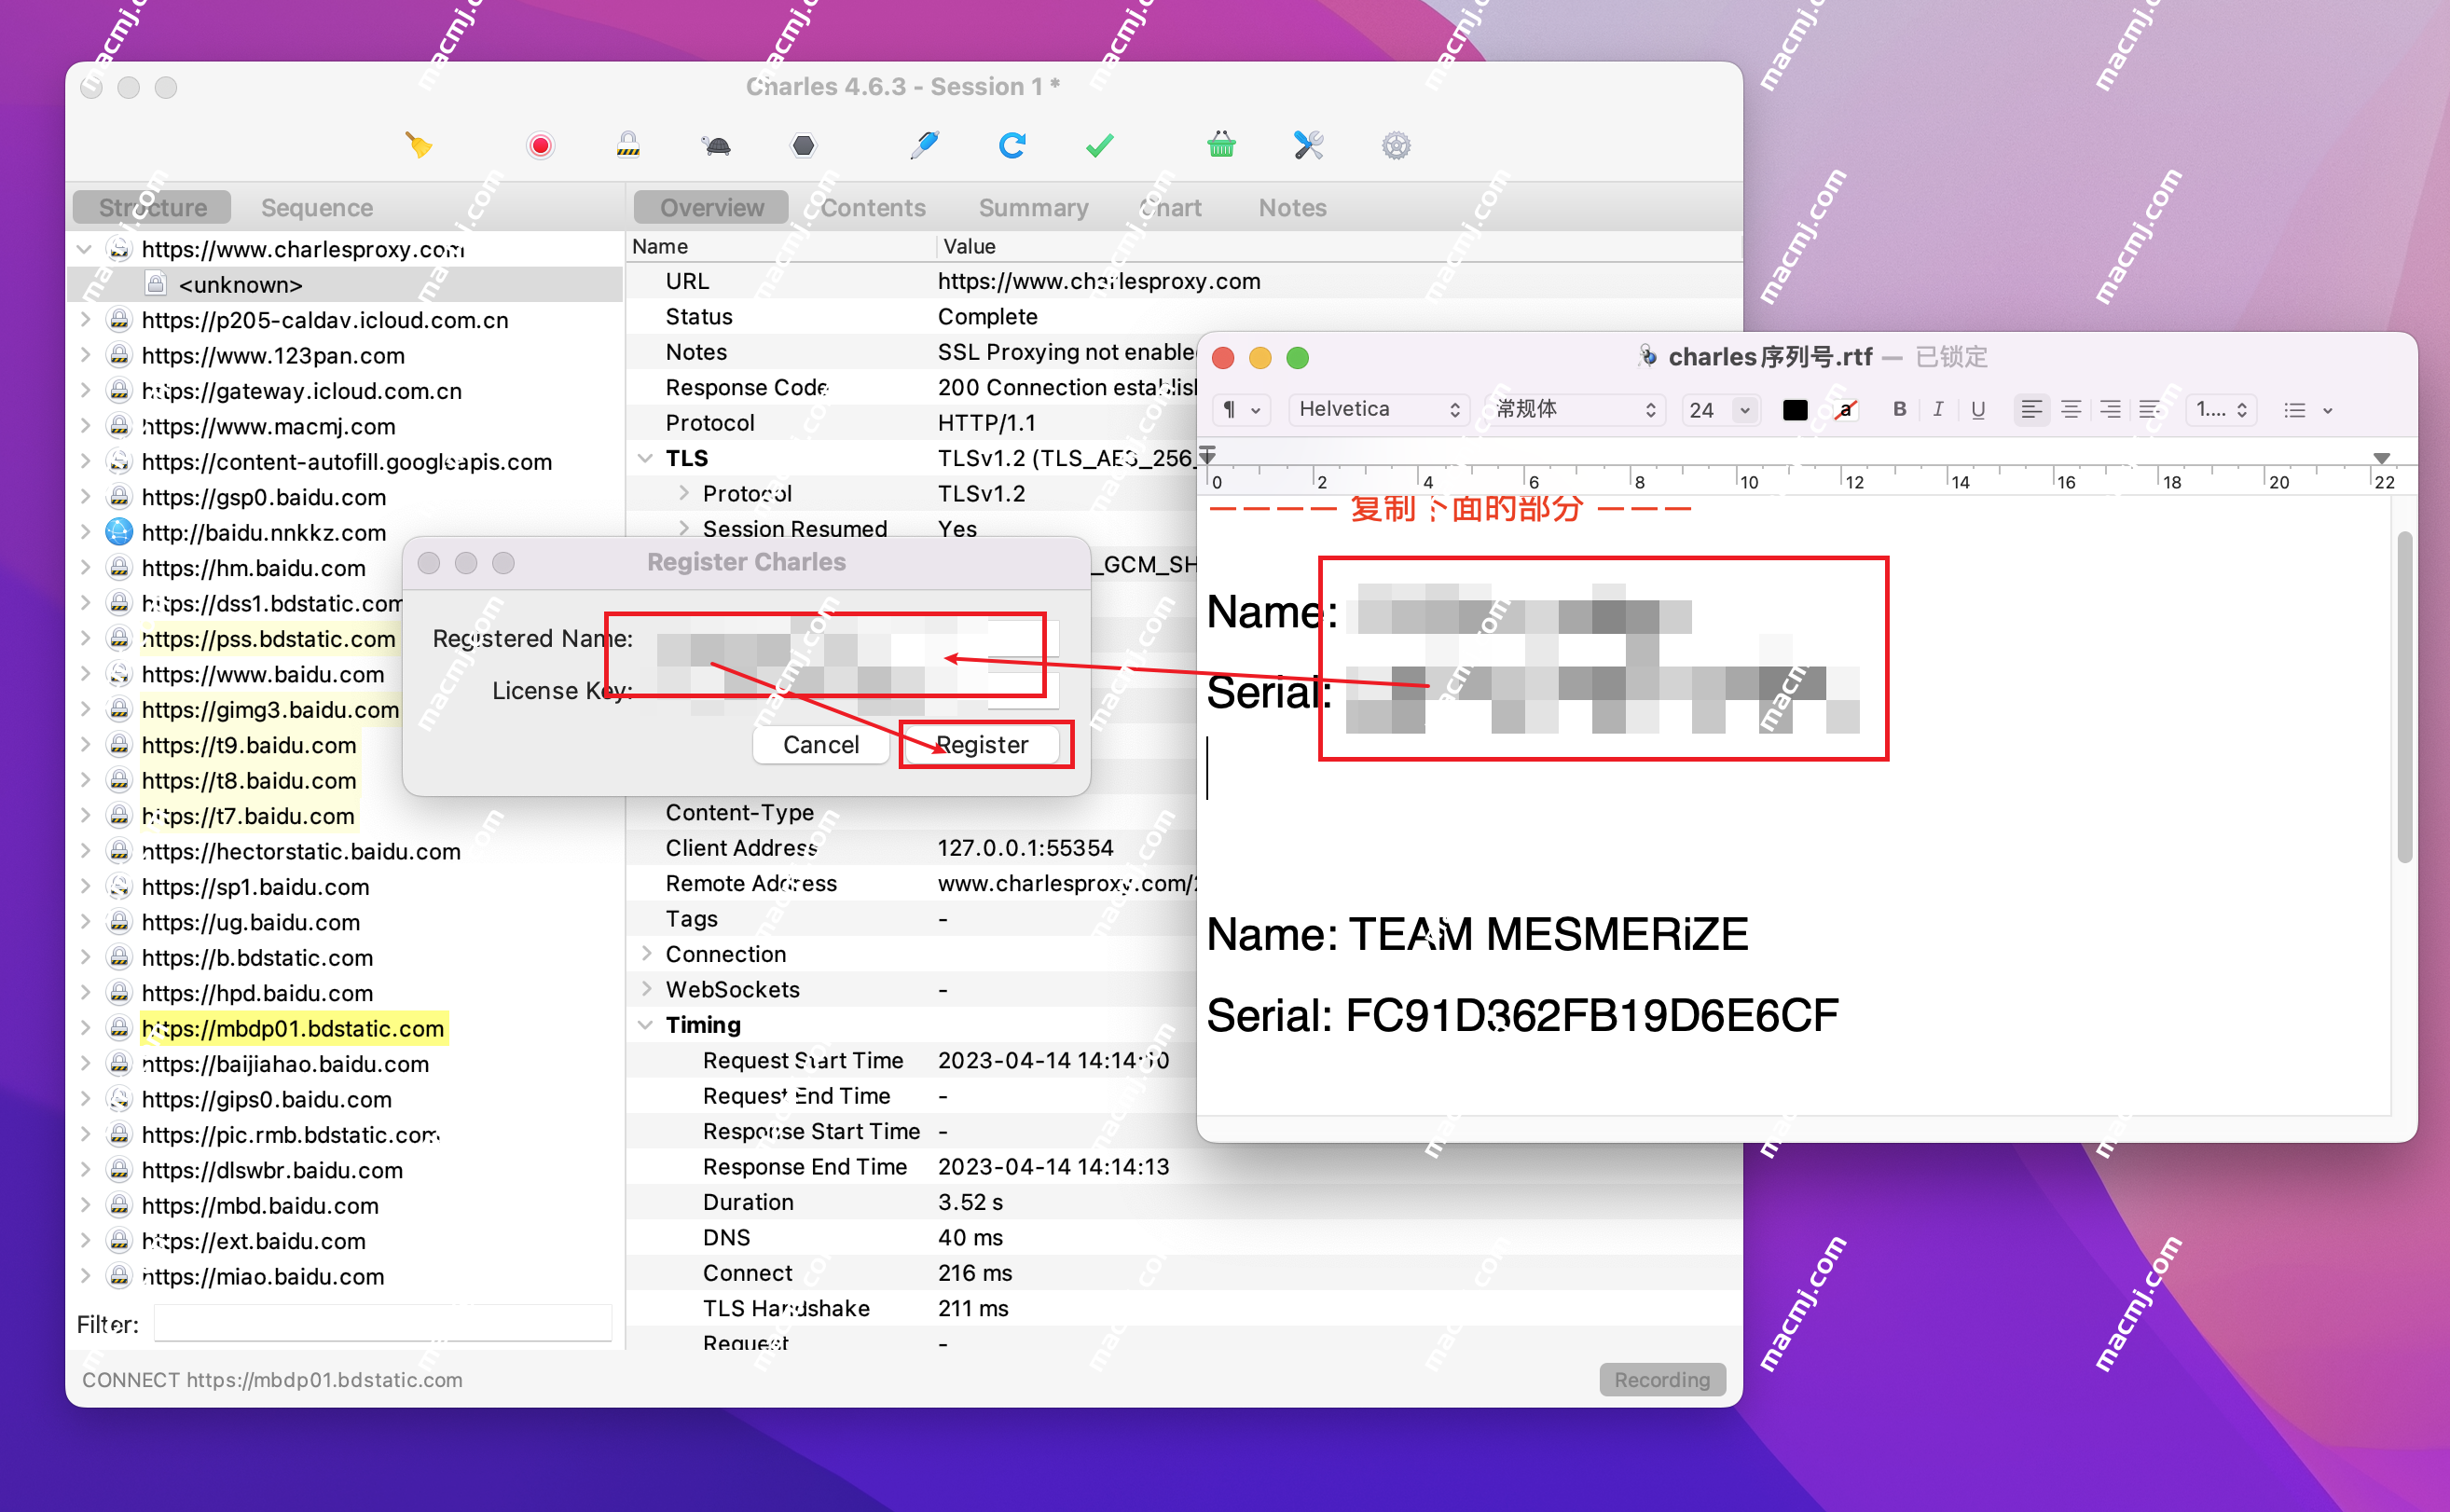Align text left in TextEdit
Screen dimensions: 2450x1512
2031,410
